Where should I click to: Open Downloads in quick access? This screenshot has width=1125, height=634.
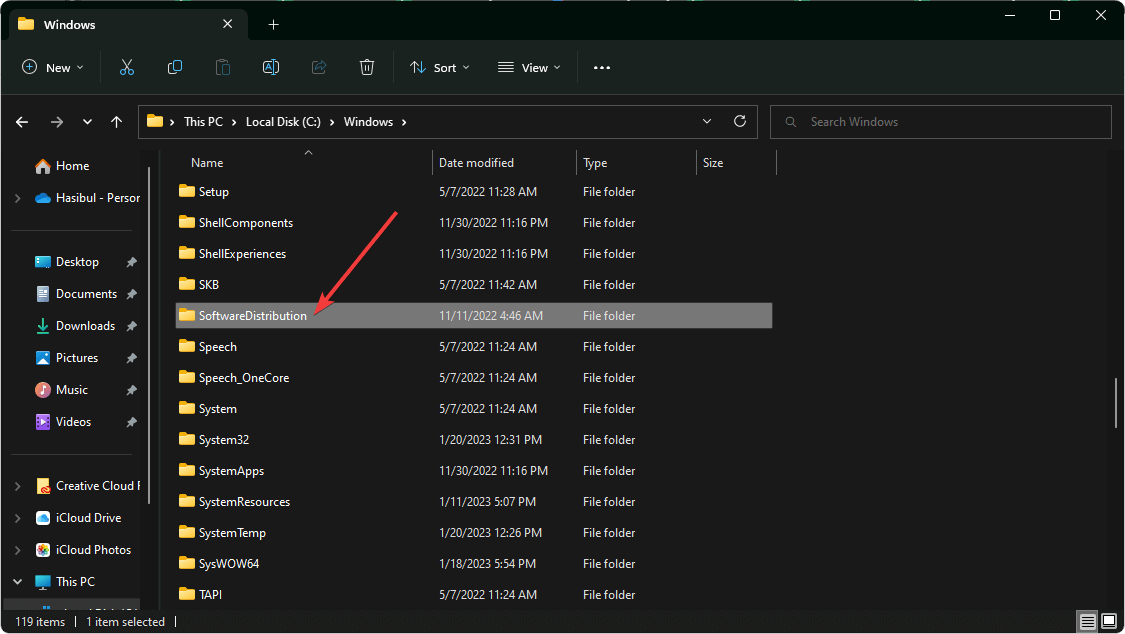(x=85, y=326)
